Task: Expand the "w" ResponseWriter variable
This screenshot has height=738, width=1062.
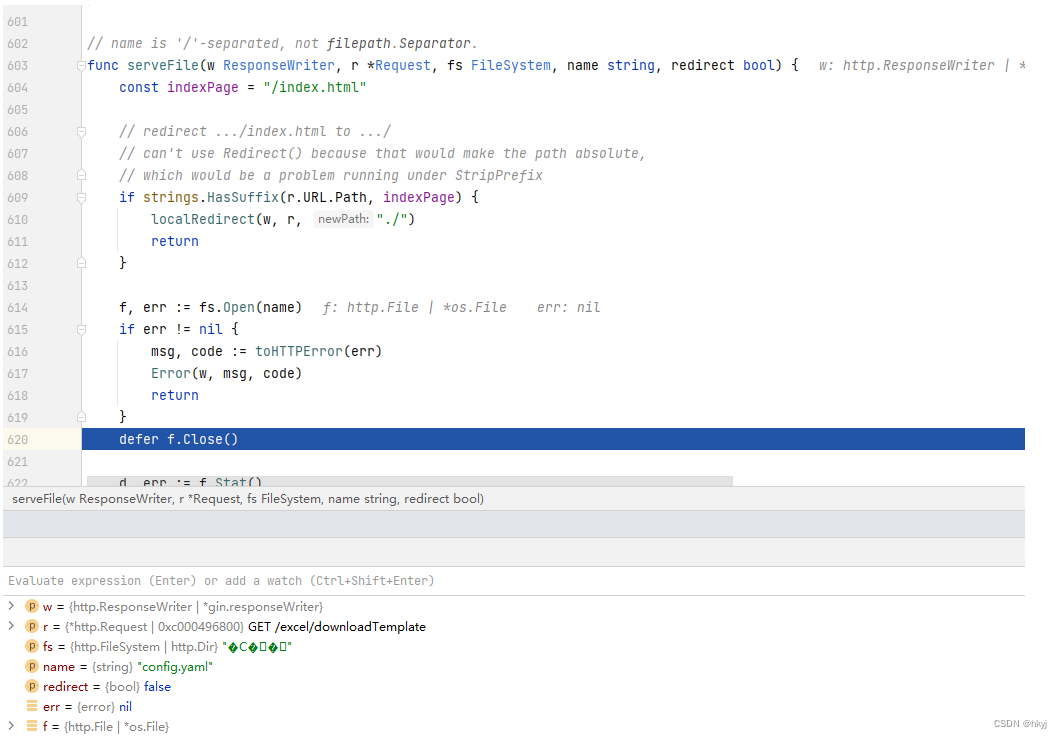Action: tap(10, 606)
